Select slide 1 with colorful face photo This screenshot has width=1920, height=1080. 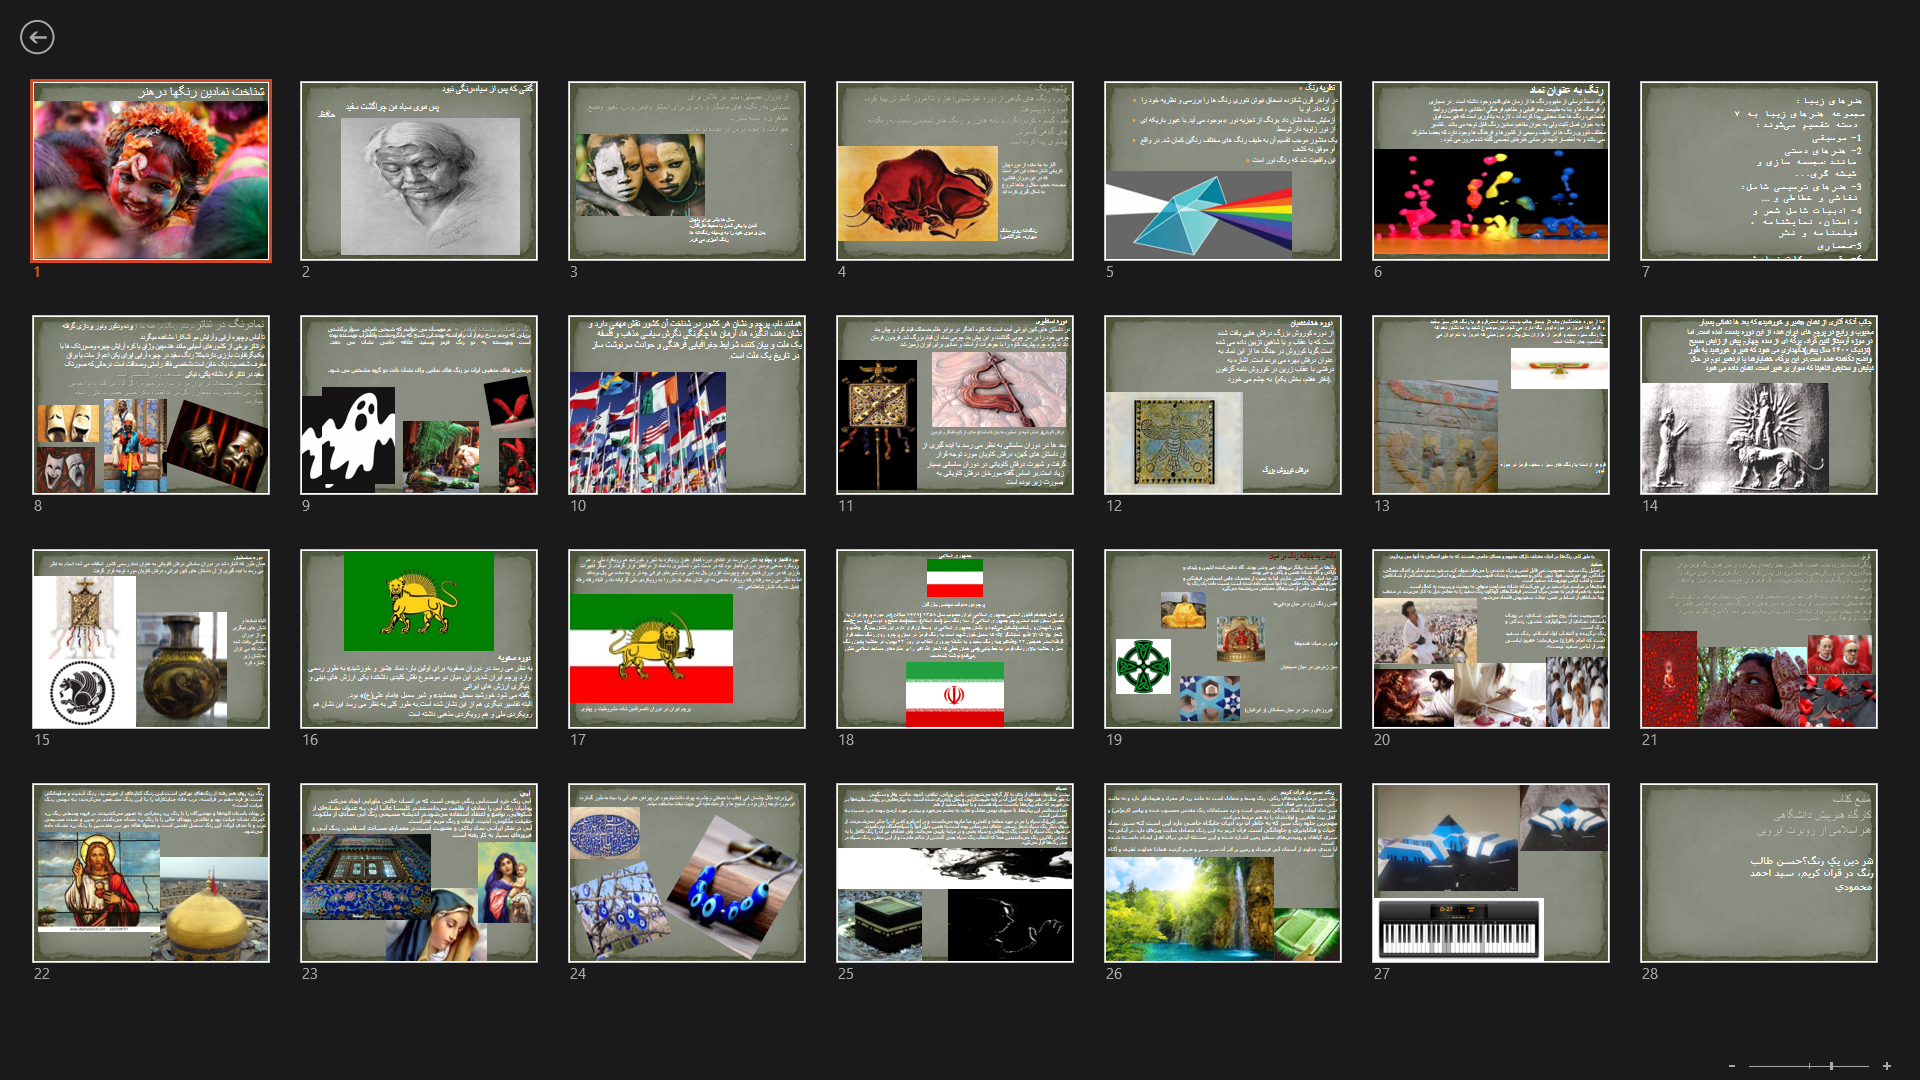[151, 171]
